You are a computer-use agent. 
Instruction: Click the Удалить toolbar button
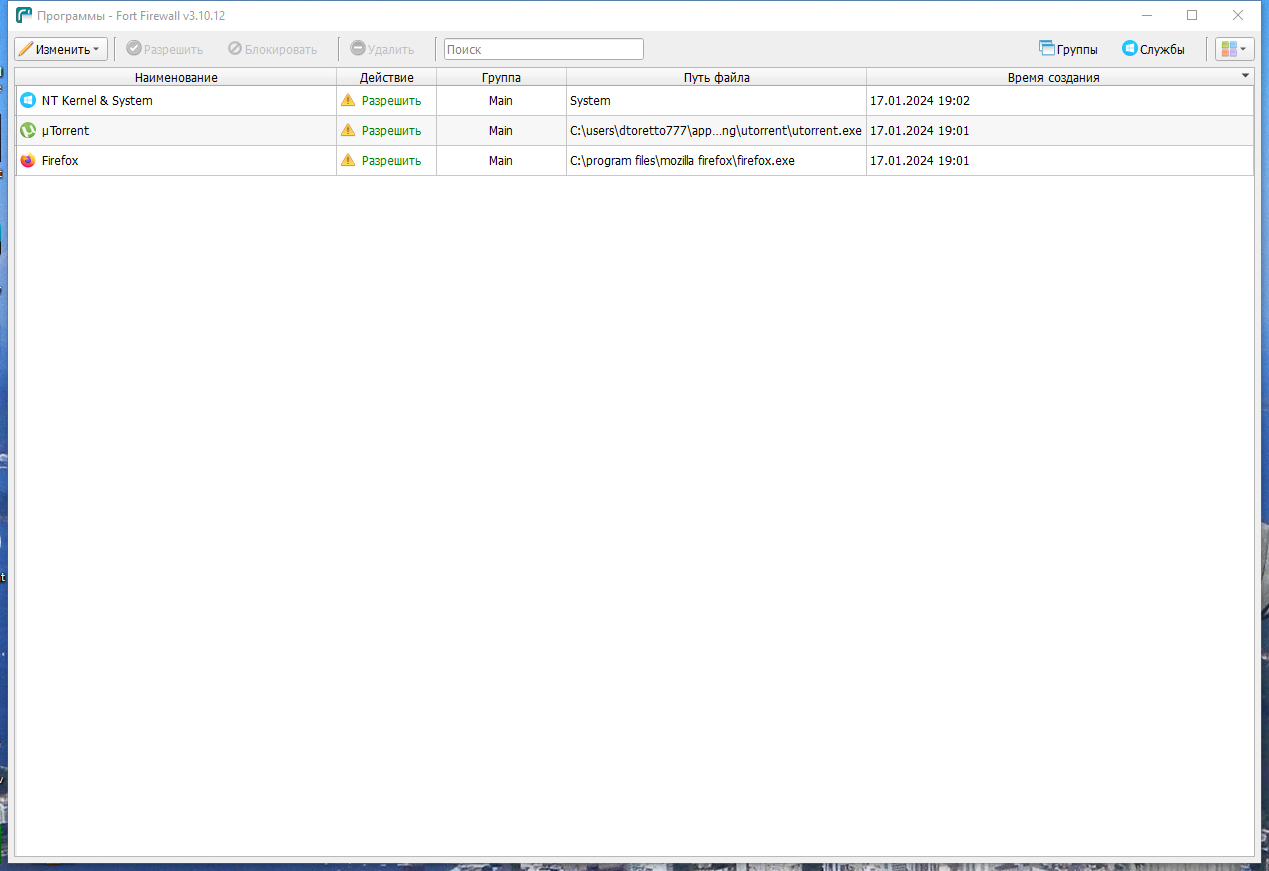[382, 49]
